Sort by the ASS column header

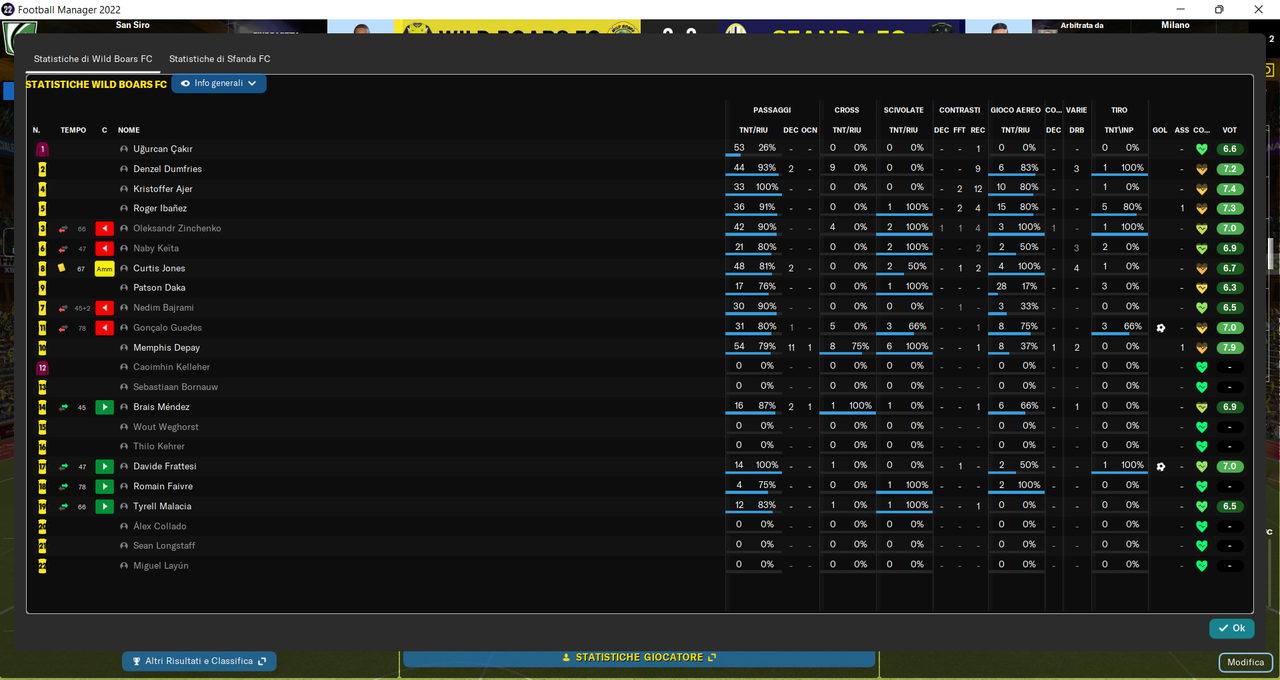(x=1182, y=130)
